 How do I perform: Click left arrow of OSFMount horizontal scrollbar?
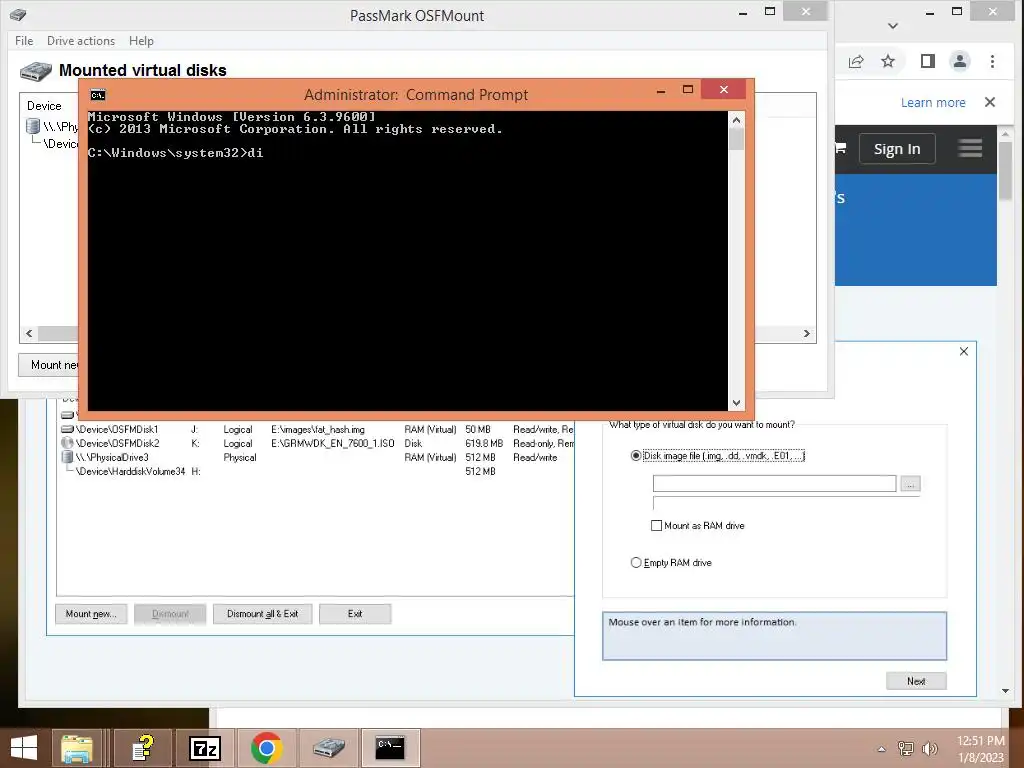point(29,333)
